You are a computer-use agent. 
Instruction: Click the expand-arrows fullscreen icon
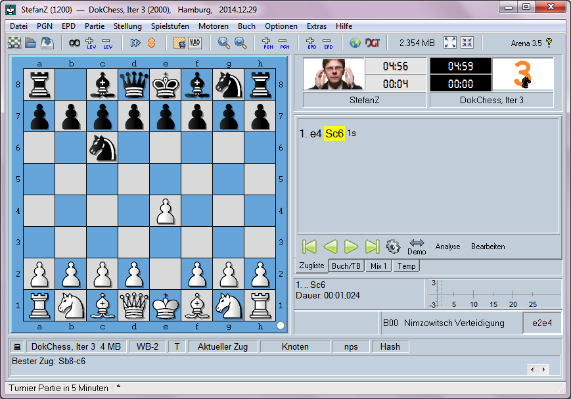point(450,43)
